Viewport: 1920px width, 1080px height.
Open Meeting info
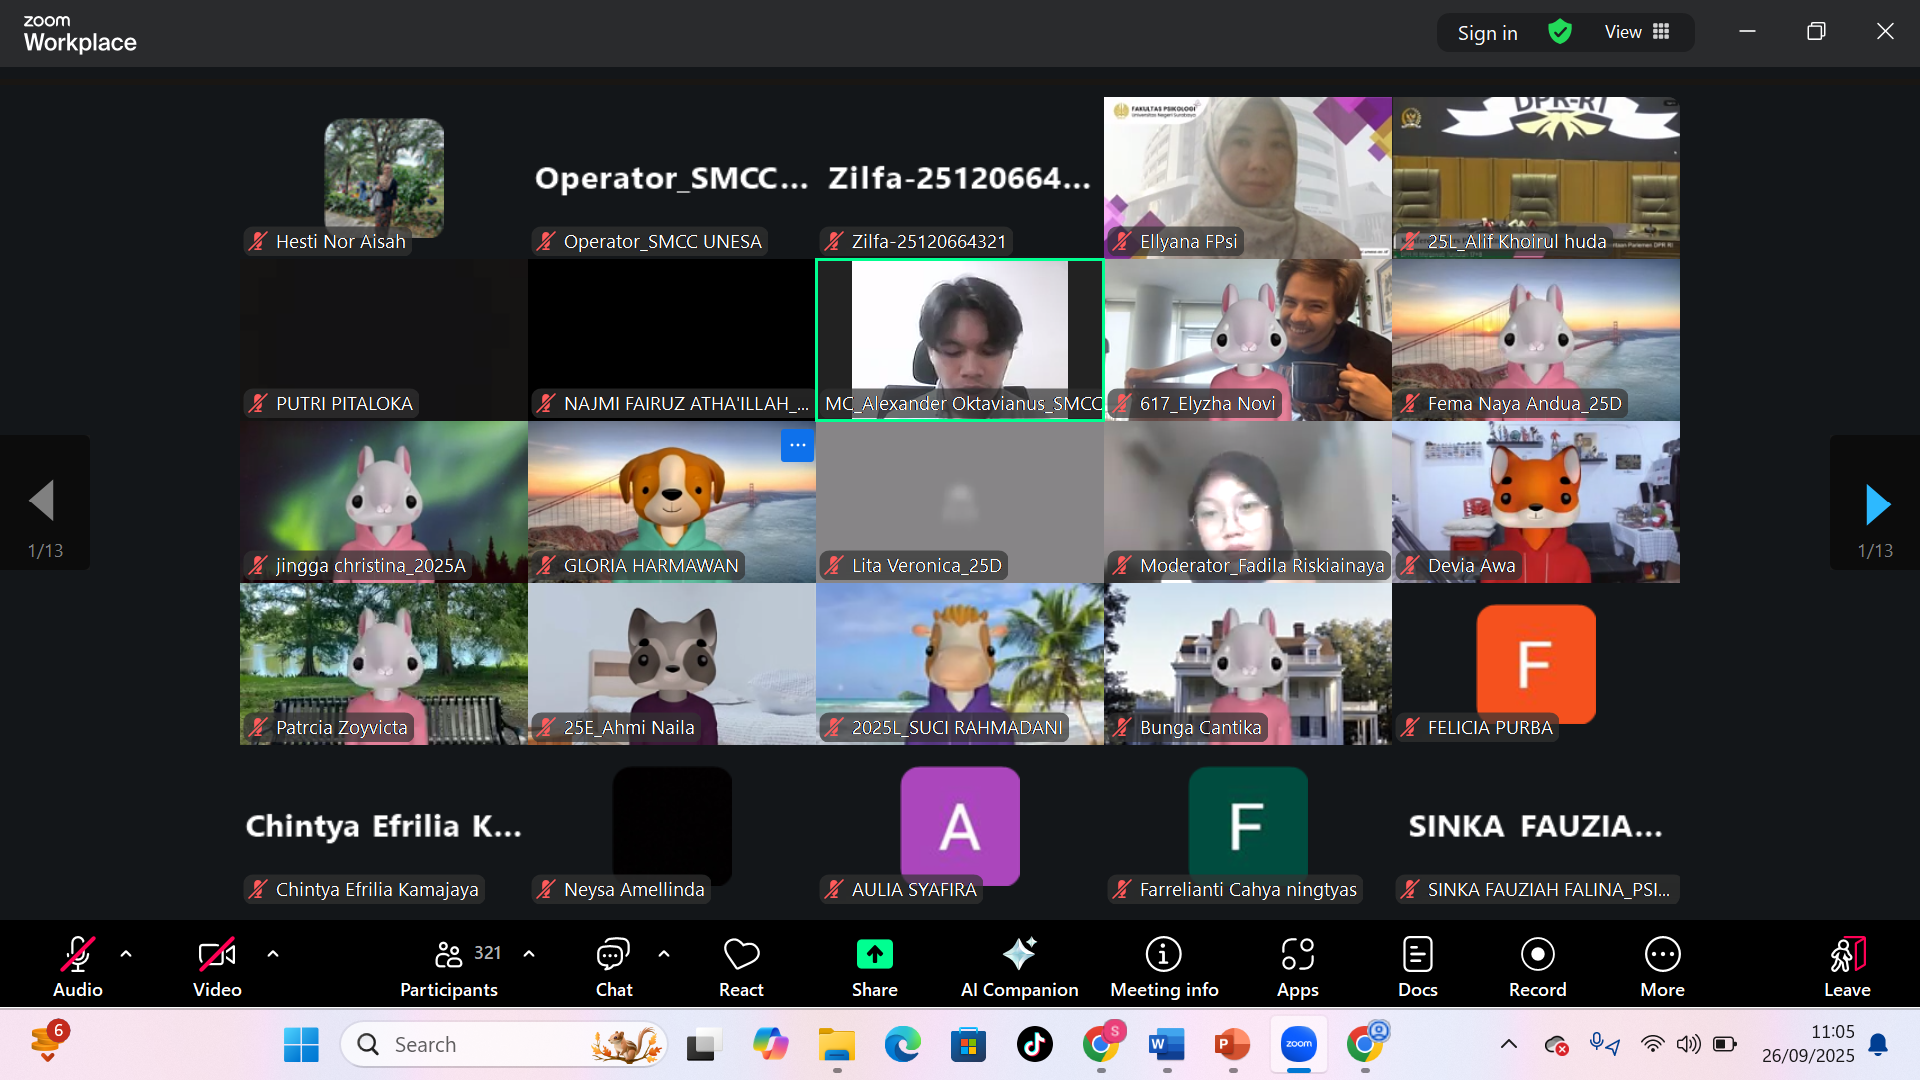click(1163, 966)
